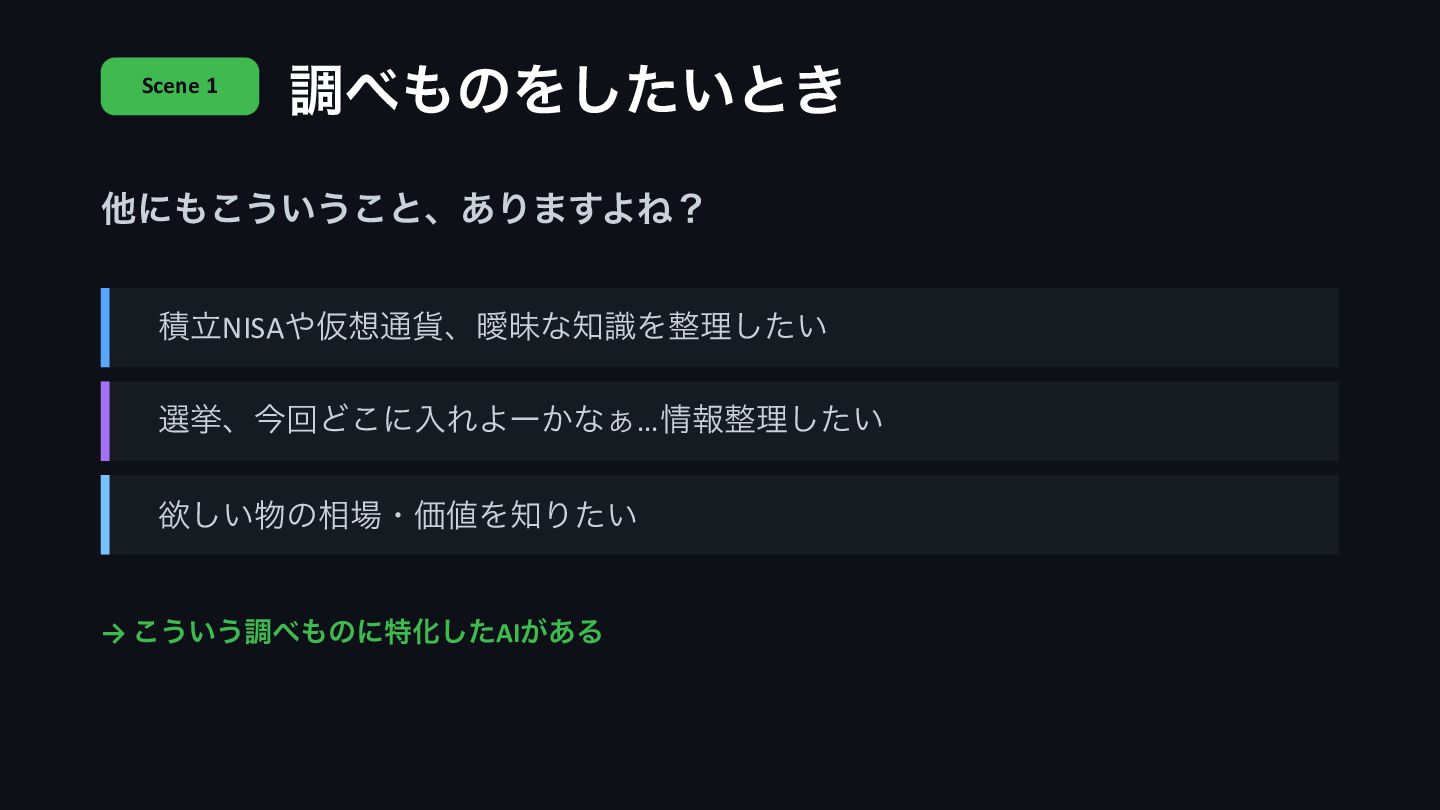Click the purple accent bar beside 選挙 row

click(105, 420)
